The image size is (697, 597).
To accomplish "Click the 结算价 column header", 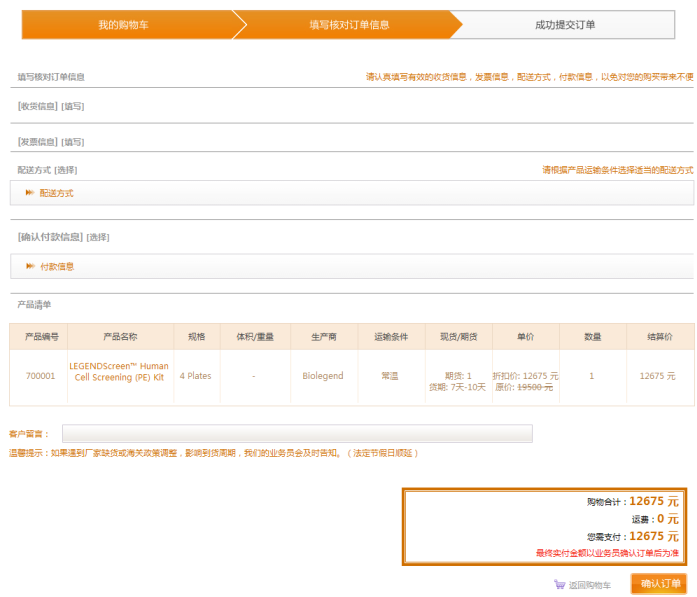I will coord(657,337).
